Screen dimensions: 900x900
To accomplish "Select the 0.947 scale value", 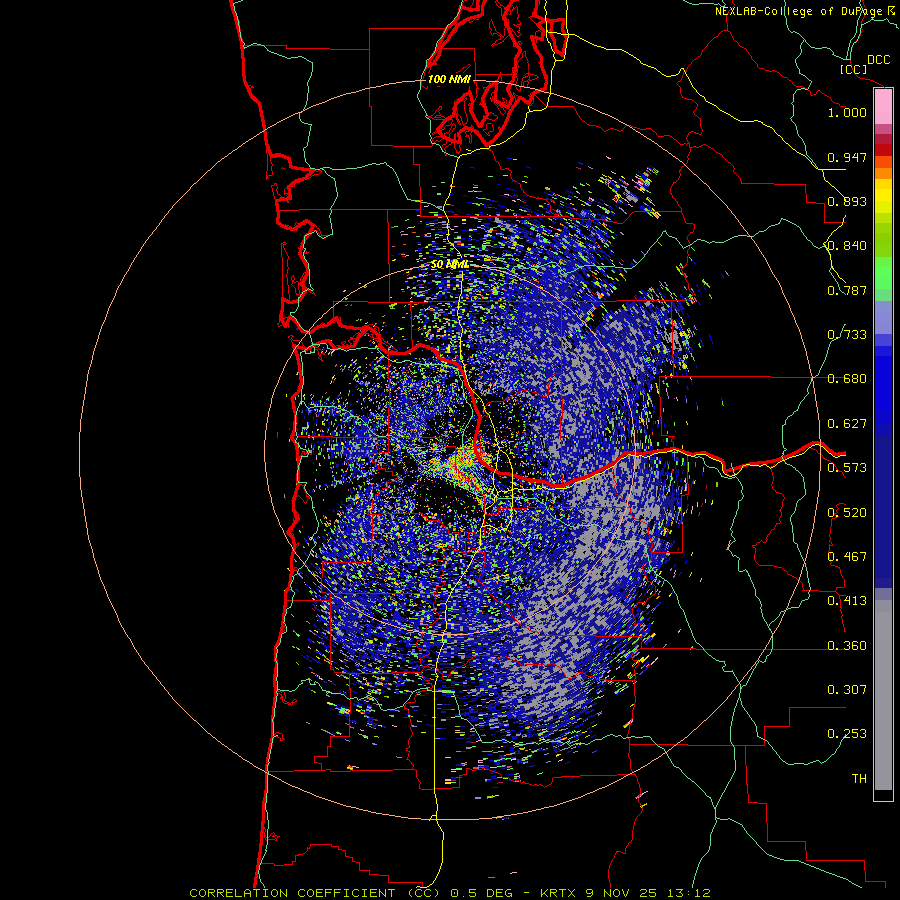I will [x=847, y=157].
